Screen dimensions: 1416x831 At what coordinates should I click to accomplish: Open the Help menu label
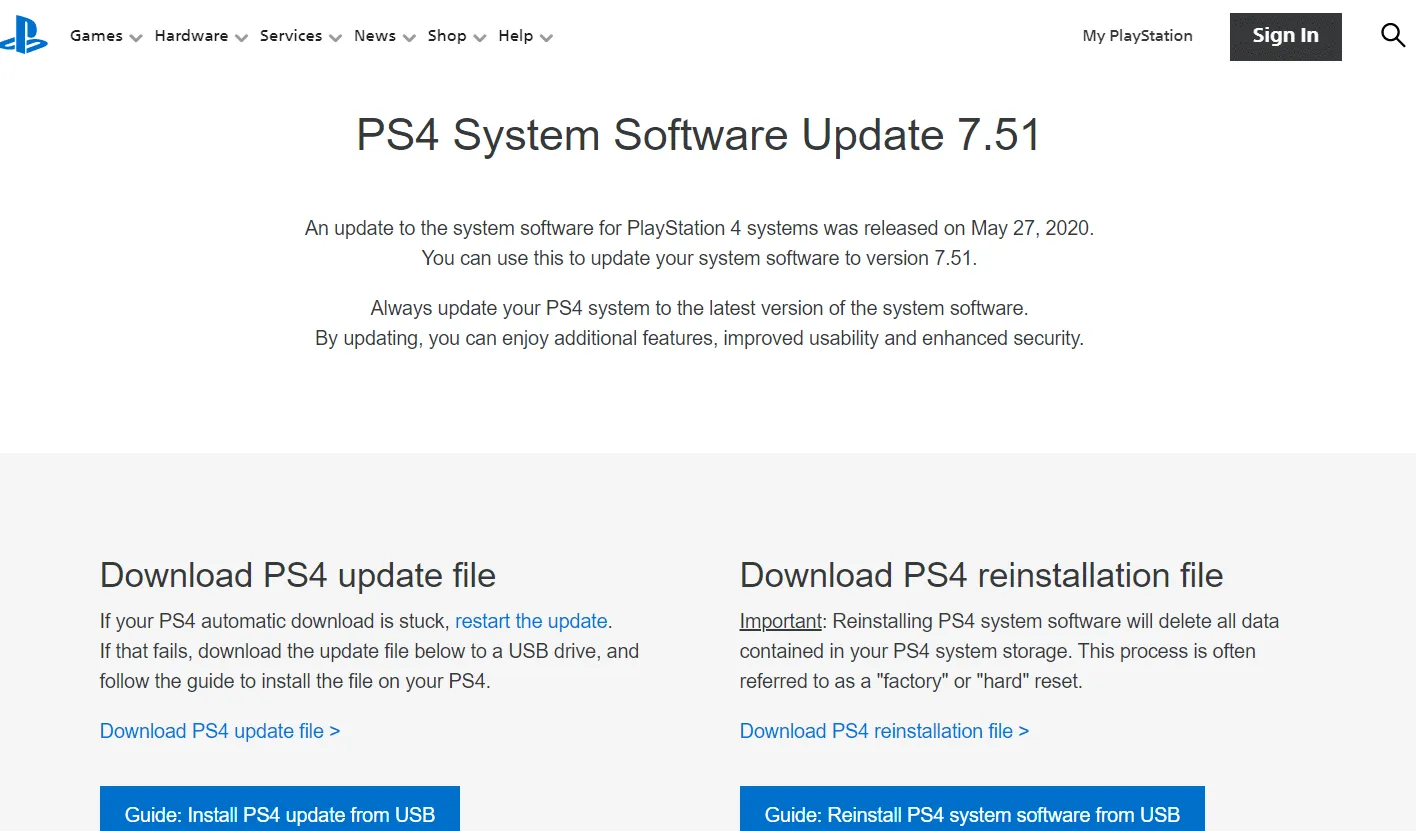(515, 36)
